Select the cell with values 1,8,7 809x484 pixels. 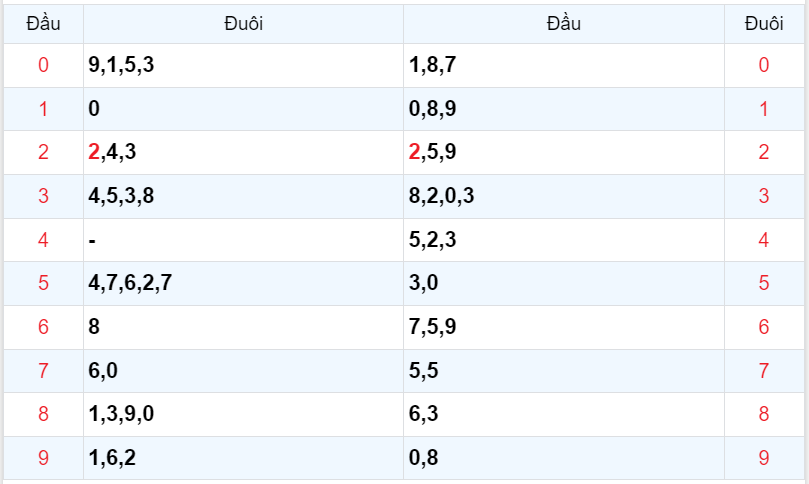click(x=433, y=66)
